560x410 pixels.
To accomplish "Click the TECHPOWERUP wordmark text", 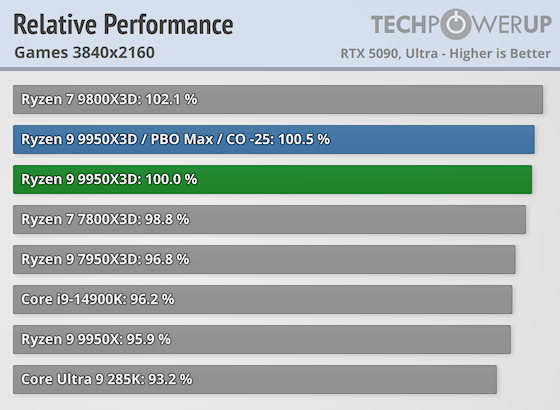I will (461, 24).
